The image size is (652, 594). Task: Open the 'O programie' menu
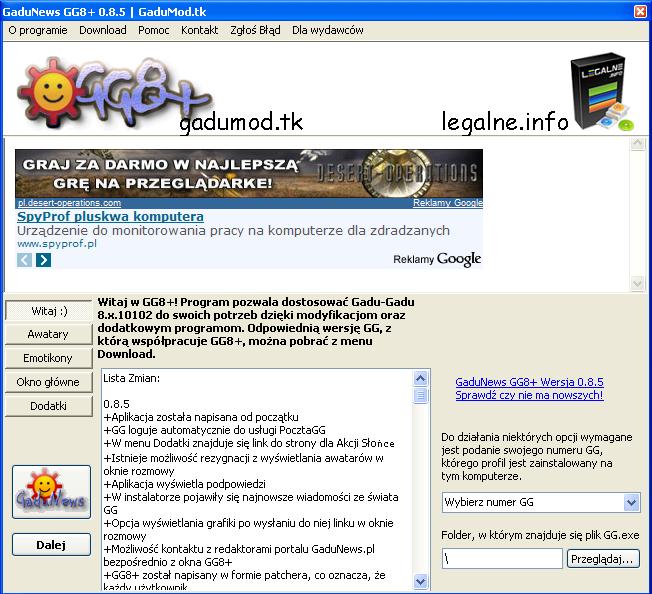pyautogui.click(x=38, y=30)
